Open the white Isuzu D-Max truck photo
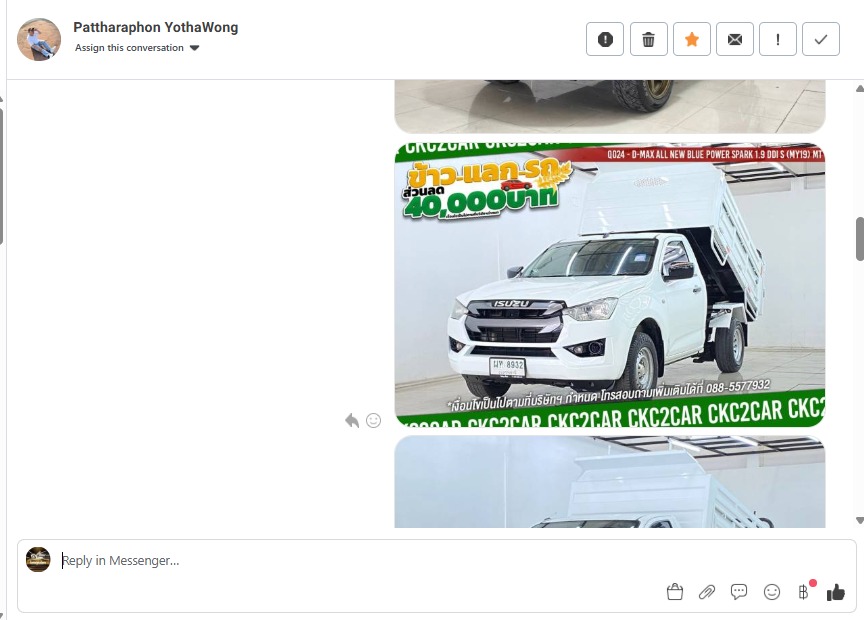This screenshot has height=620, width=864. [609, 284]
